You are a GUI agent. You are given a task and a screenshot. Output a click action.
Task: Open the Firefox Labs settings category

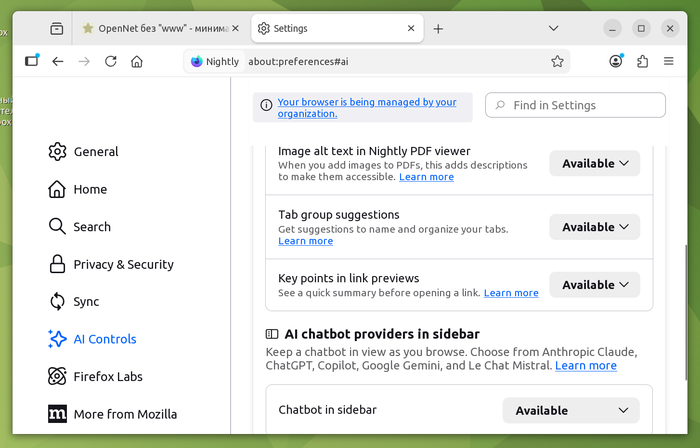108,376
